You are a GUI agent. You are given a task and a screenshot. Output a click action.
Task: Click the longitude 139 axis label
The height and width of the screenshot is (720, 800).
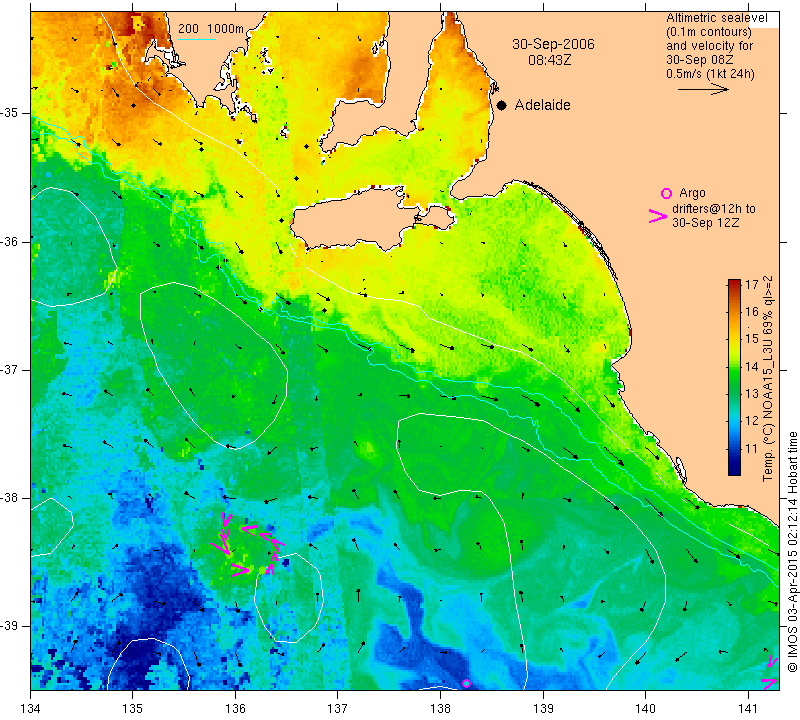543,709
